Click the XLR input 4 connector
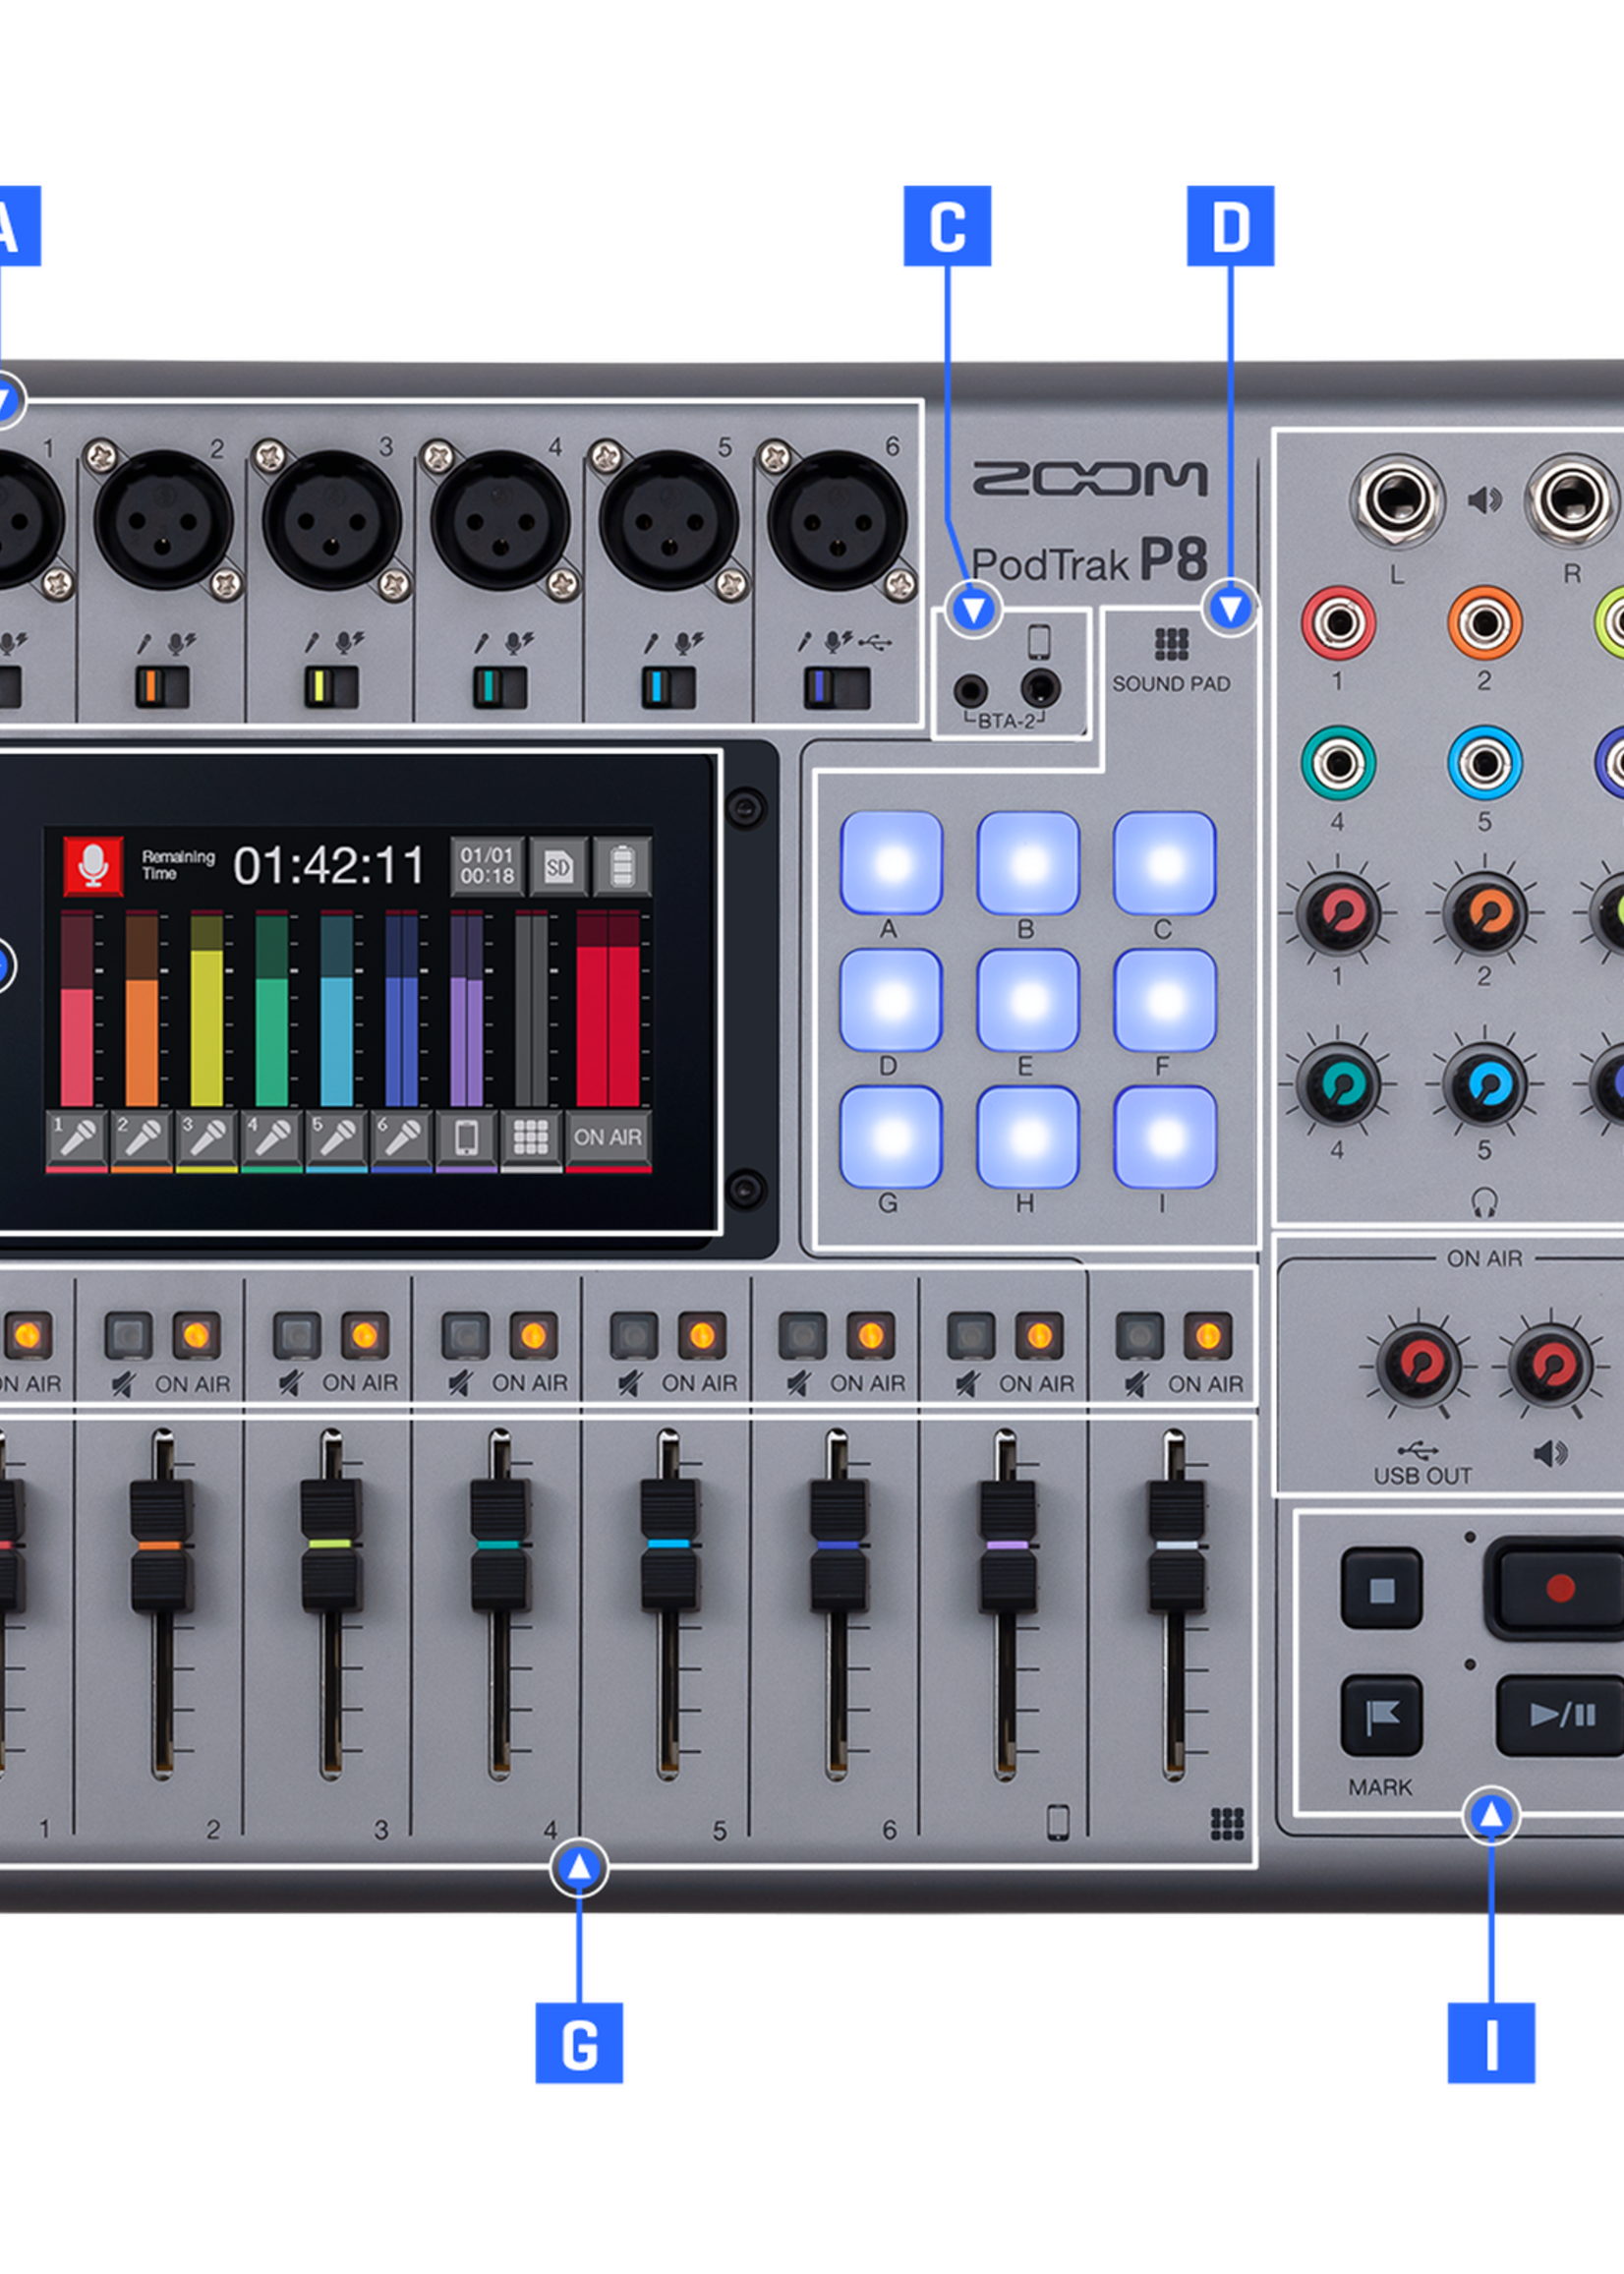The height and width of the screenshot is (2274, 1624). [x=500, y=520]
